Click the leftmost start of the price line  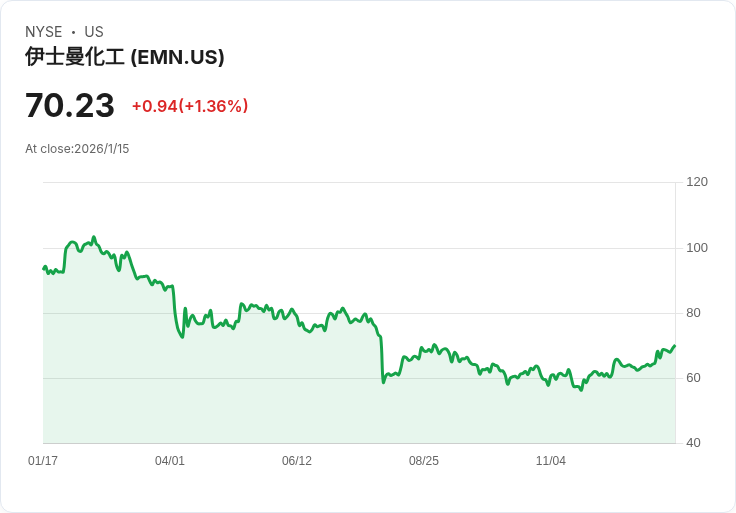44,268
